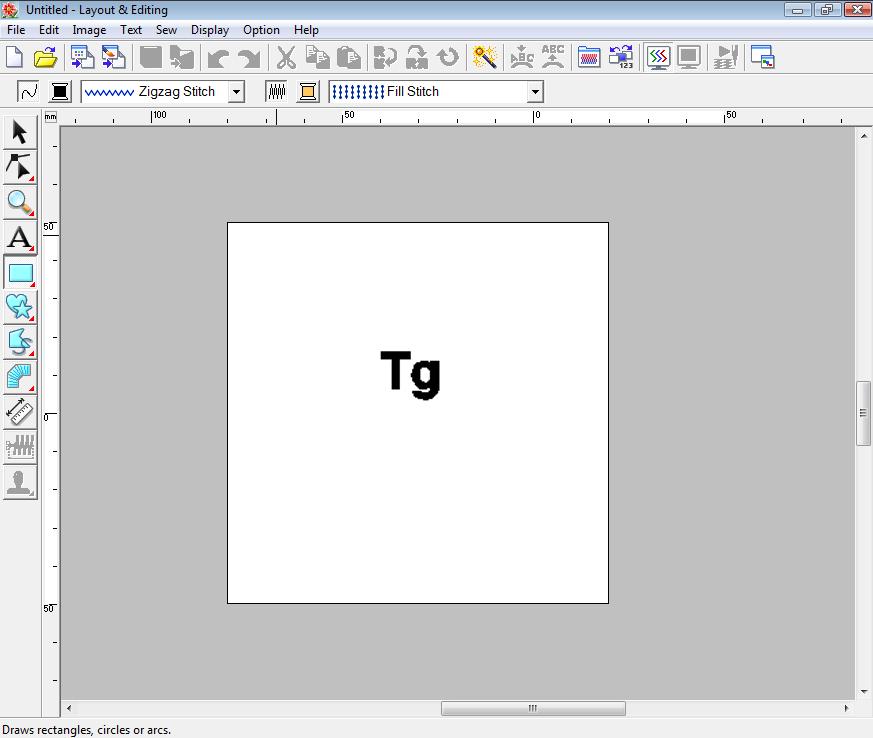Open the Image menu
Image resolution: width=873 pixels, height=738 pixels.
pyautogui.click(x=89, y=30)
